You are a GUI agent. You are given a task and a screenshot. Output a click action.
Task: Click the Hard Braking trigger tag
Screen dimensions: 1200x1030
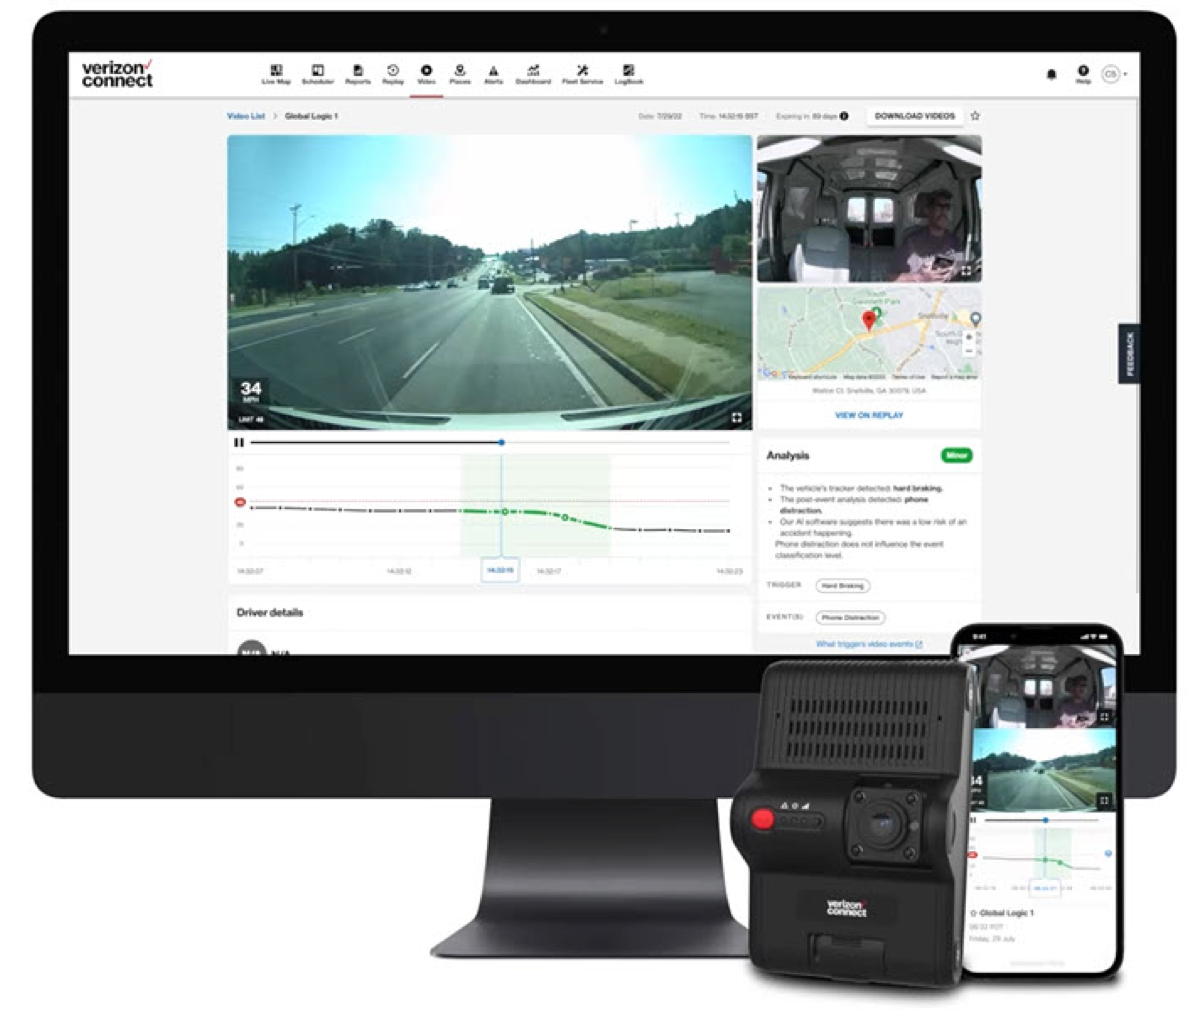point(843,585)
